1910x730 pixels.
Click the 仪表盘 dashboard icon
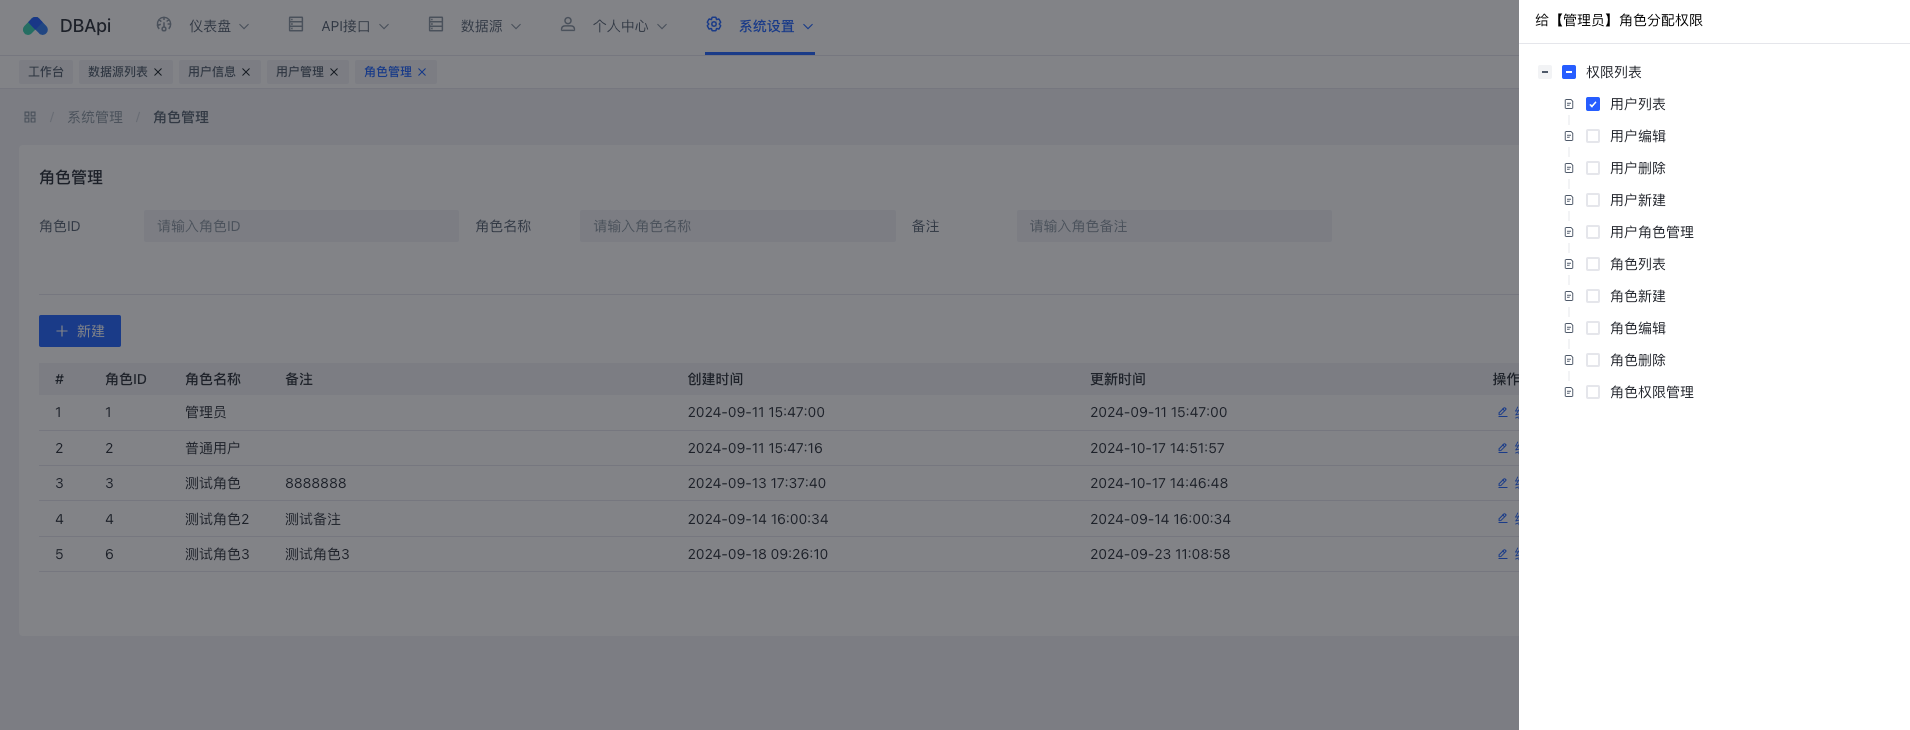pyautogui.click(x=164, y=24)
